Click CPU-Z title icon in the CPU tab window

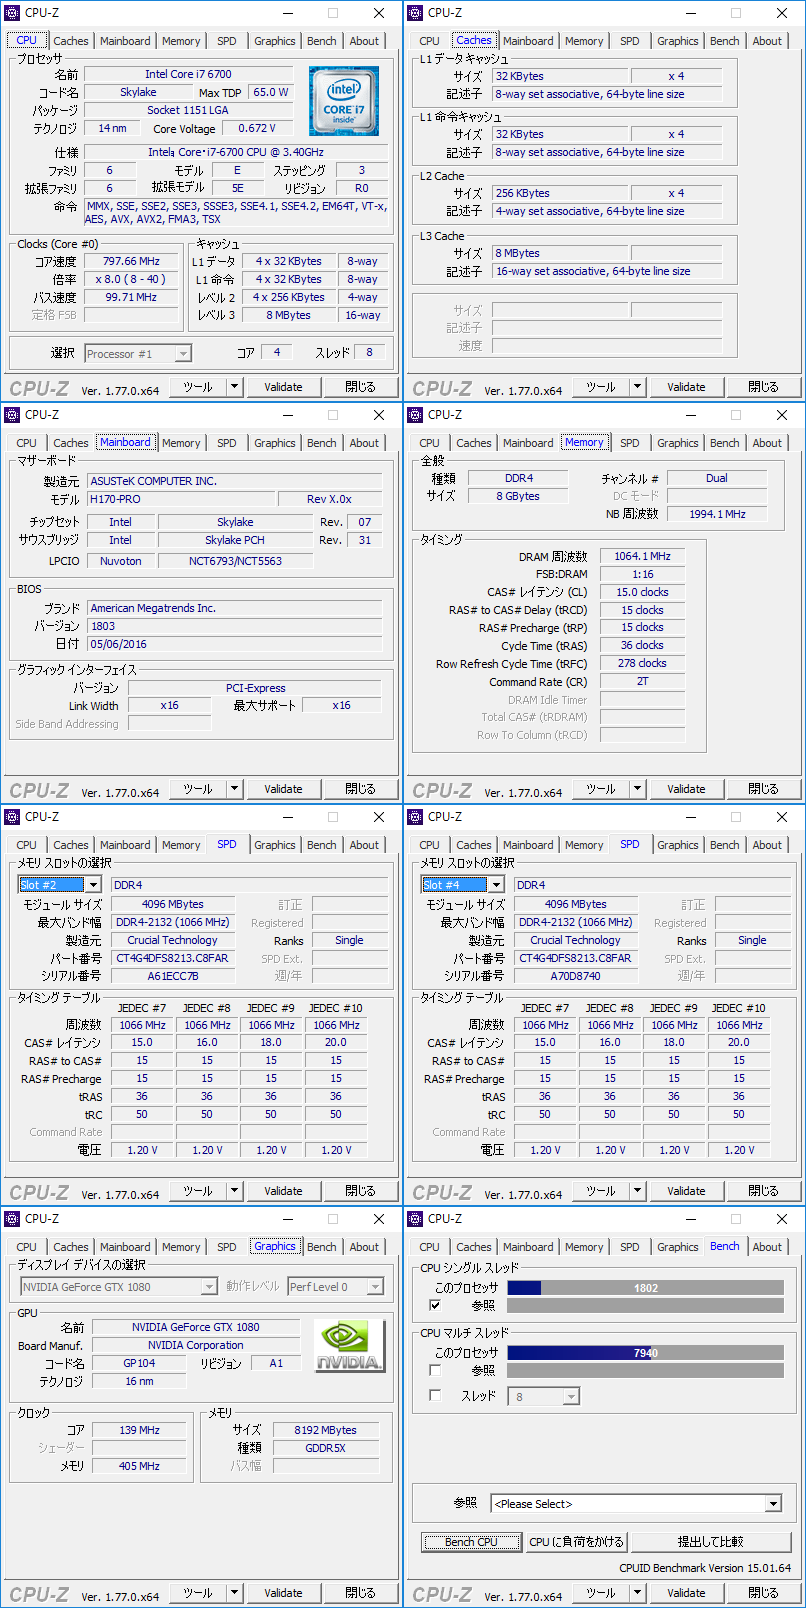[13, 13]
